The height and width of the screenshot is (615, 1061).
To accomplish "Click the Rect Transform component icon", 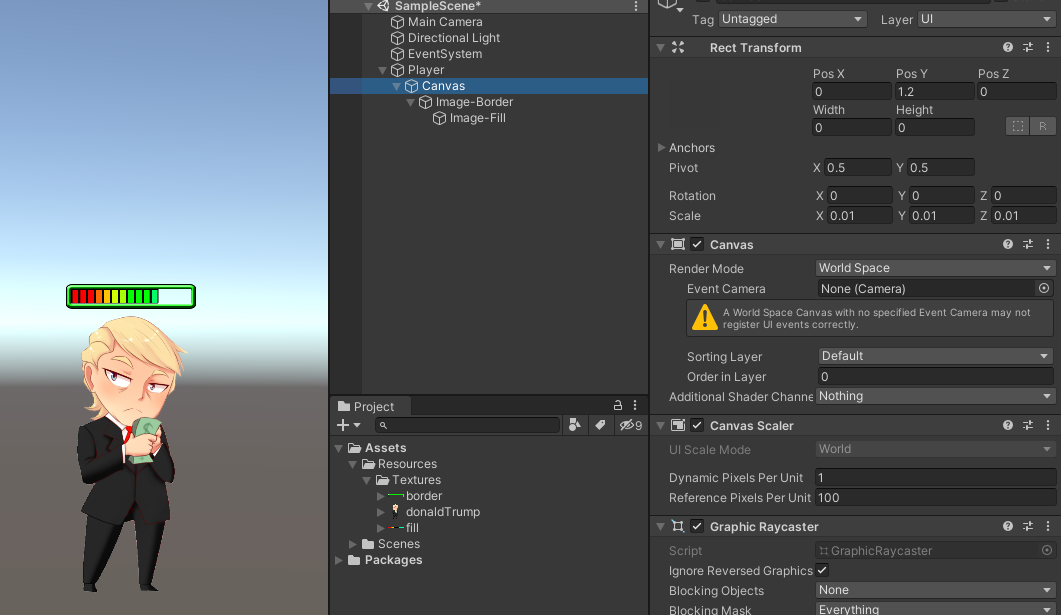I will click(677, 47).
